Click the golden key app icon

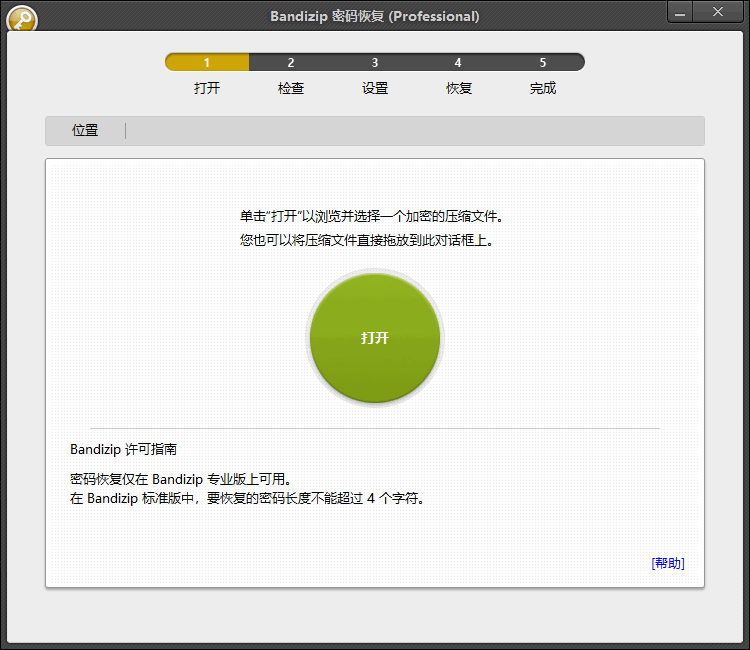pos(21,19)
